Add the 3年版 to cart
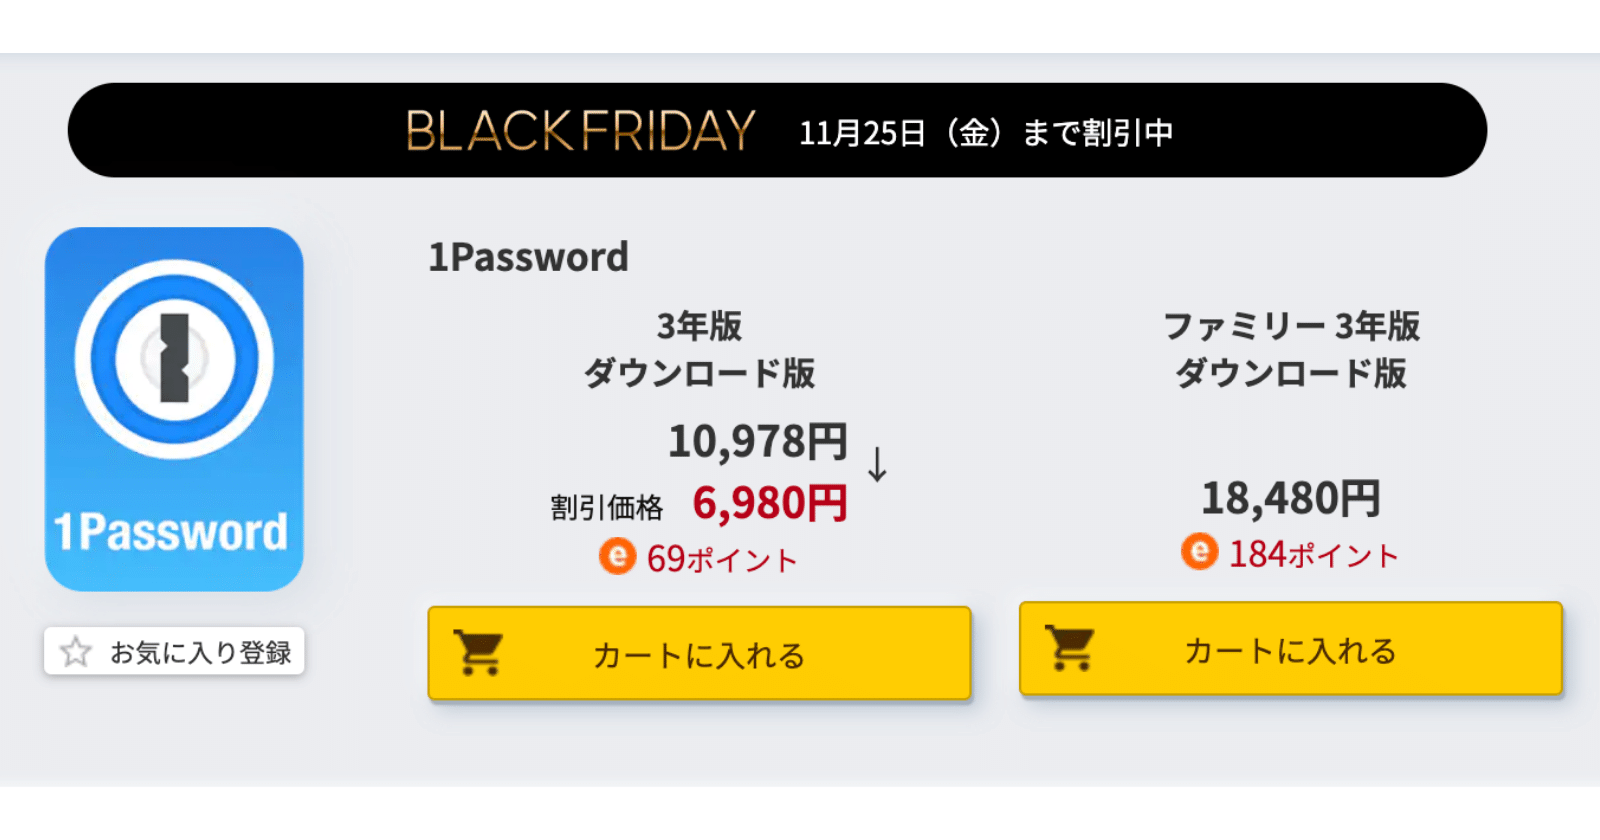The width and height of the screenshot is (1600, 840). pos(699,653)
